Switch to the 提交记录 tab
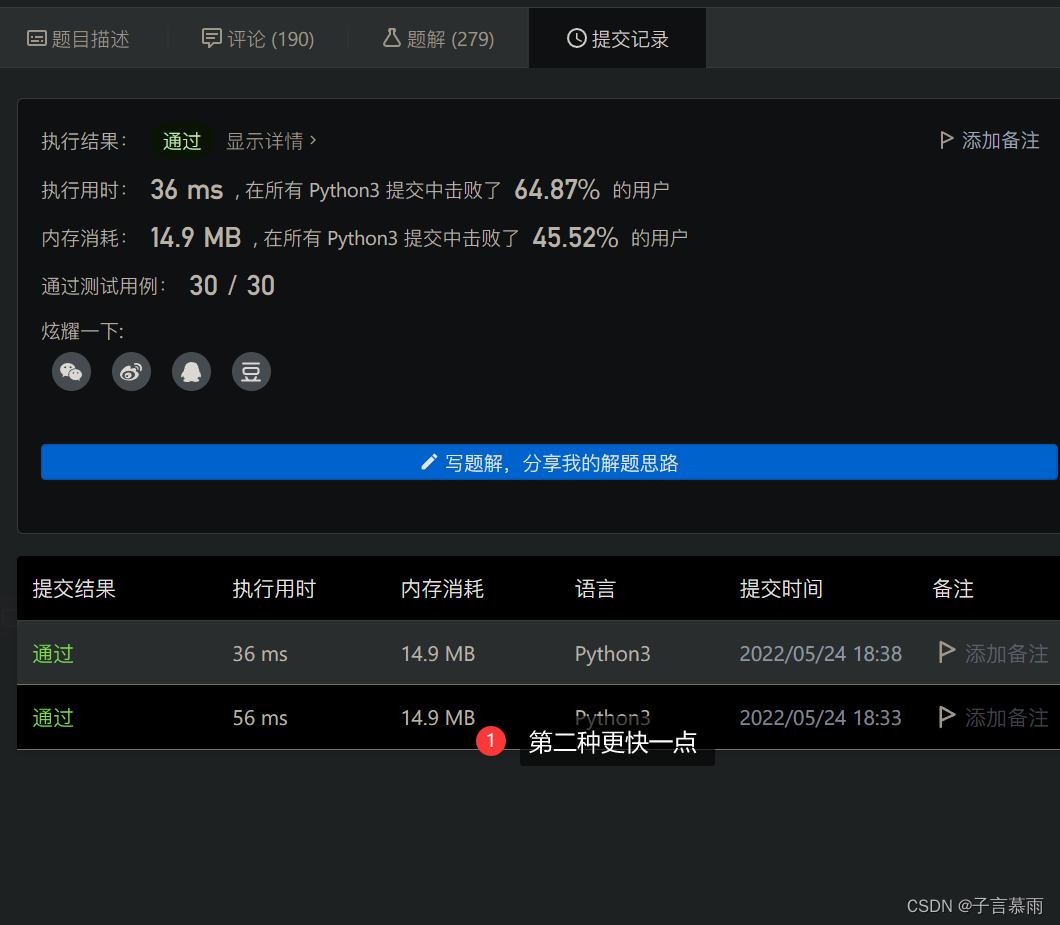The image size is (1060, 925). (x=617, y=39)
